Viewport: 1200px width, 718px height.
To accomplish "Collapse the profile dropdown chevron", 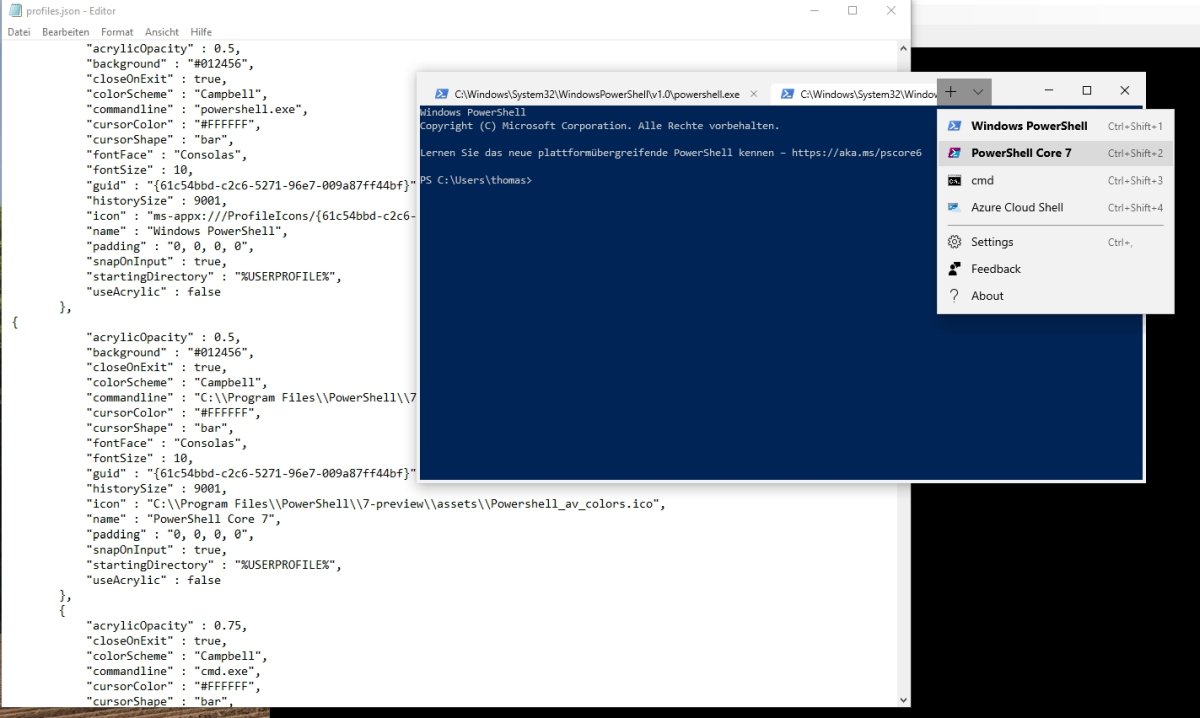I will 978,91.
